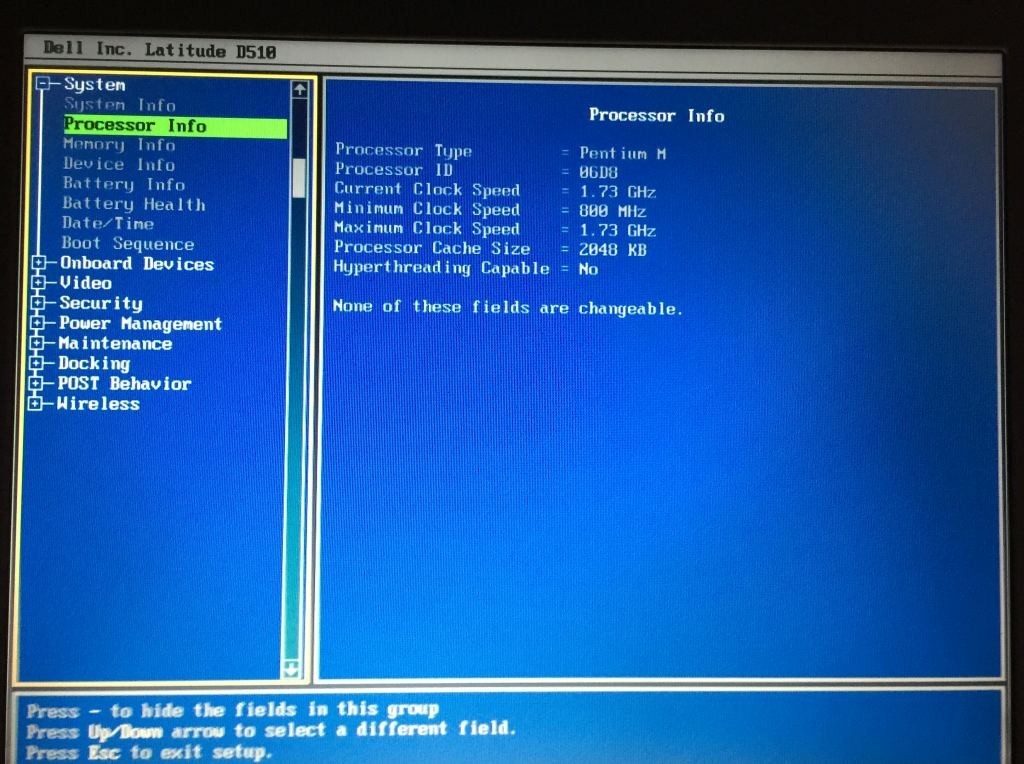Click the 'Press - to hide the fields' hint

click(x=233, y=710)
